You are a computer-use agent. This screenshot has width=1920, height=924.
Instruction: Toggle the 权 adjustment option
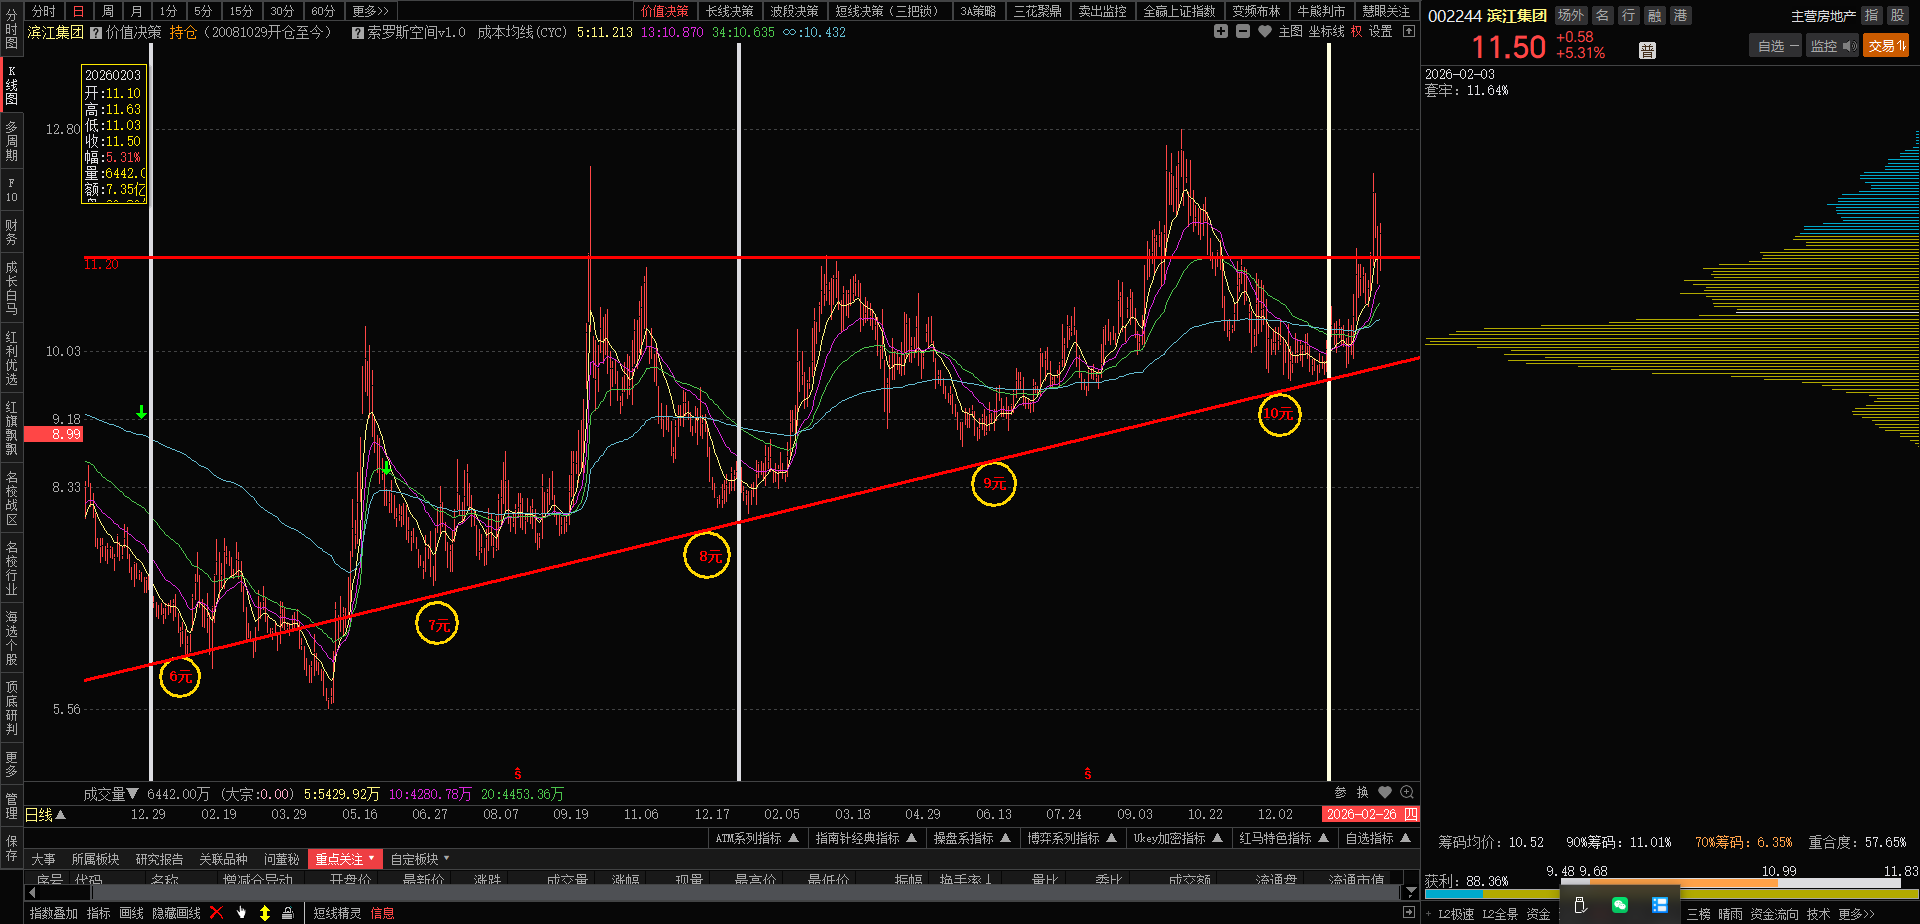[x=1356, y=32]
